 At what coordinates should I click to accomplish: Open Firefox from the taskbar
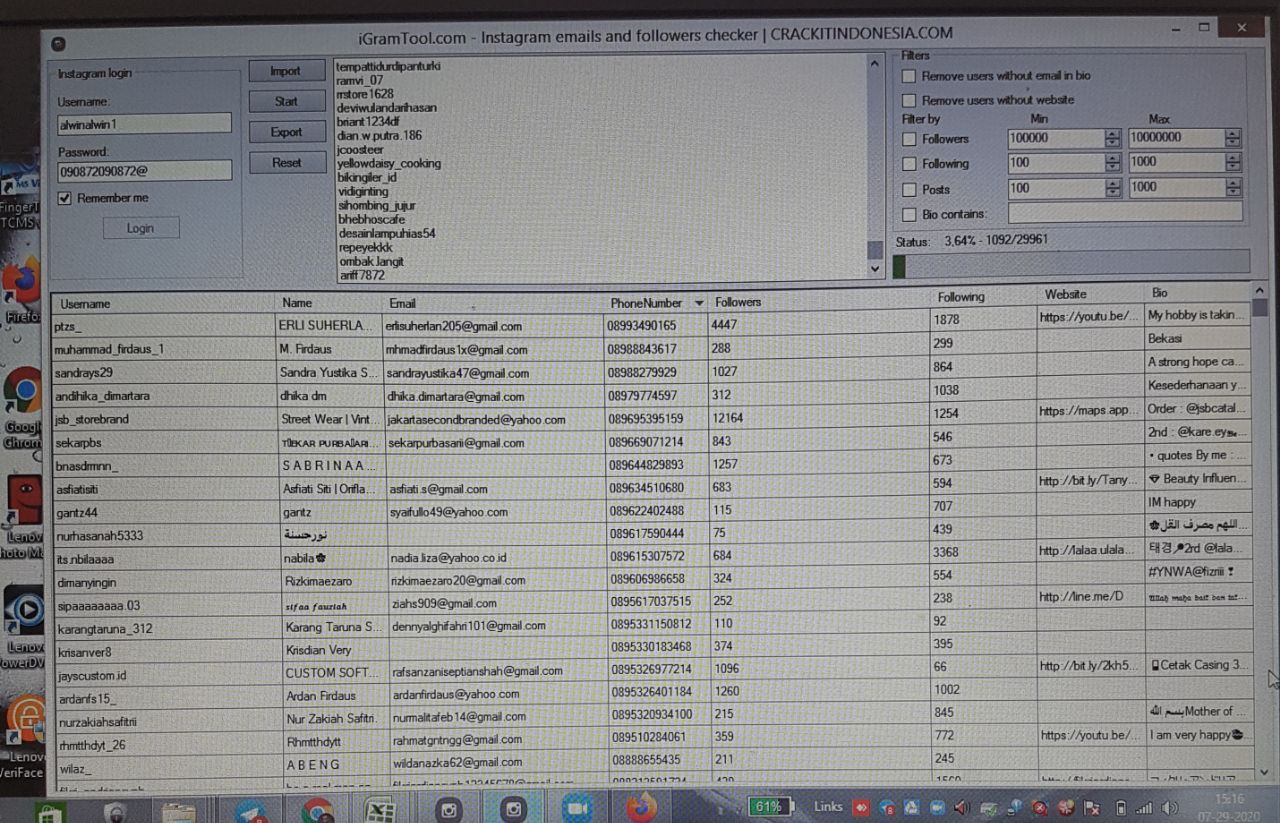(x=641, y=807)
